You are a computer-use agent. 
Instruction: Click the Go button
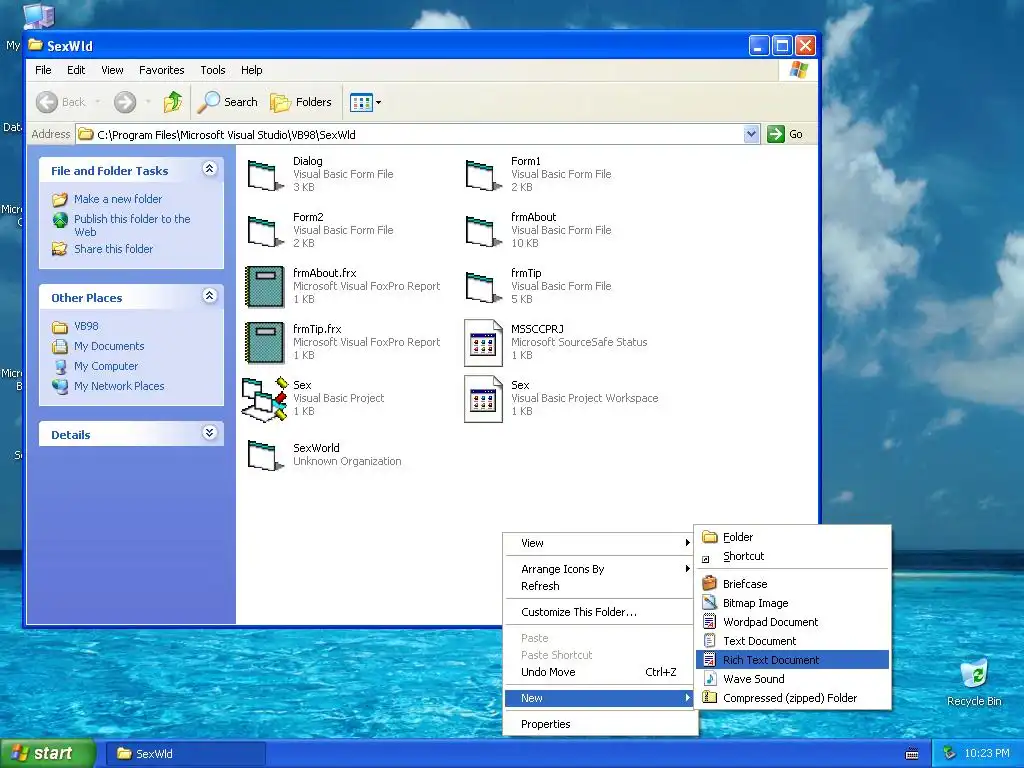coord(786,134)
